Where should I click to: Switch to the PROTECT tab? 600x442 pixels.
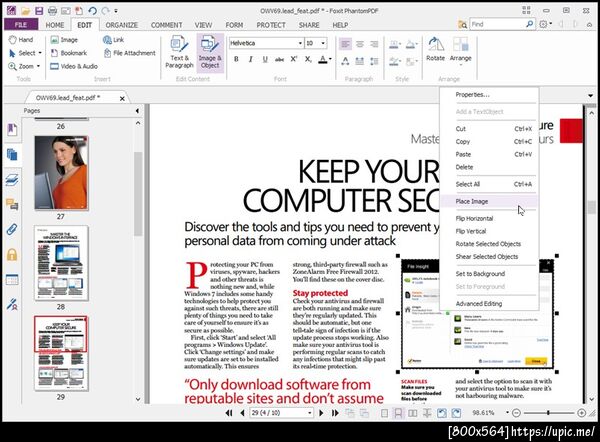[271, 25]
